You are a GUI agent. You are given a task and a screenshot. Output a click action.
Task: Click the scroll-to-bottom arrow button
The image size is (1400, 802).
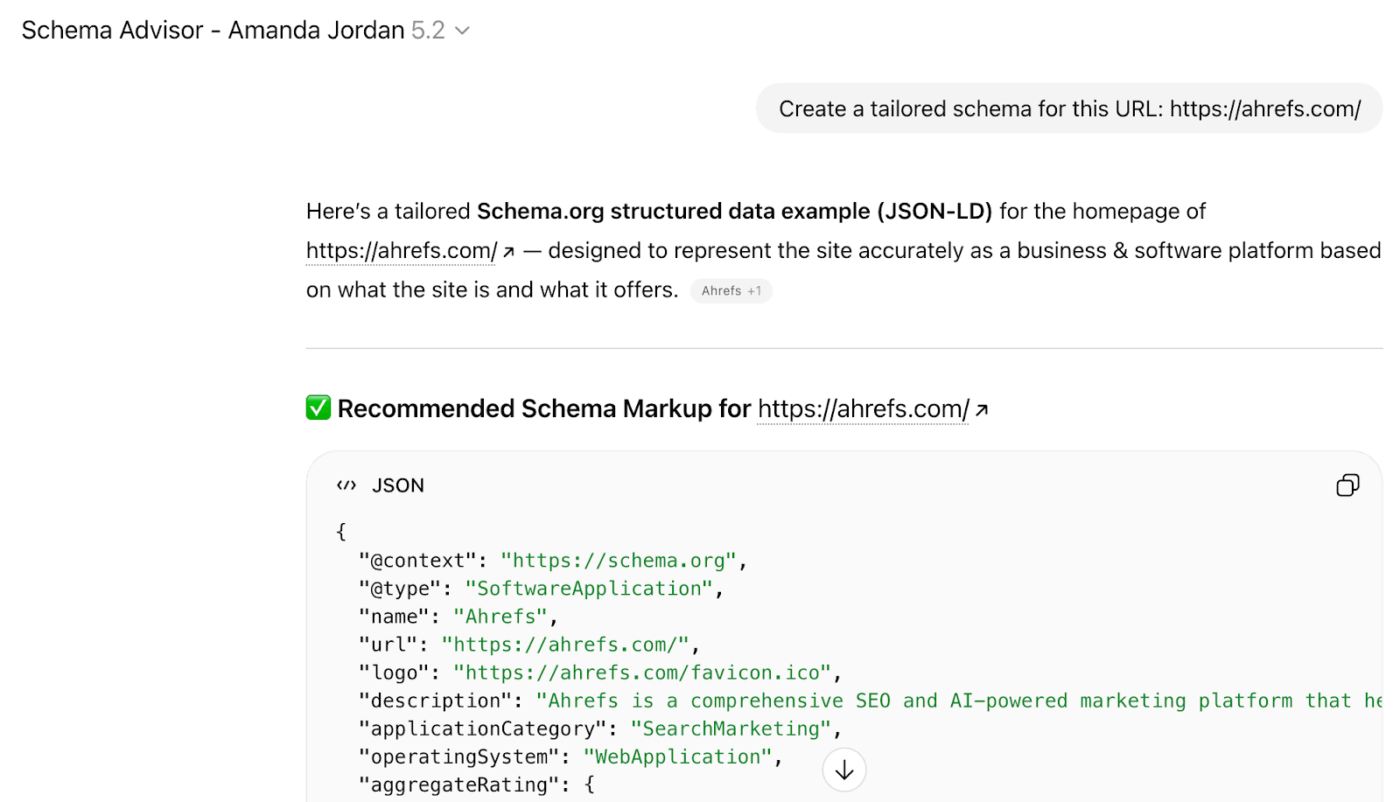[844, 769]
